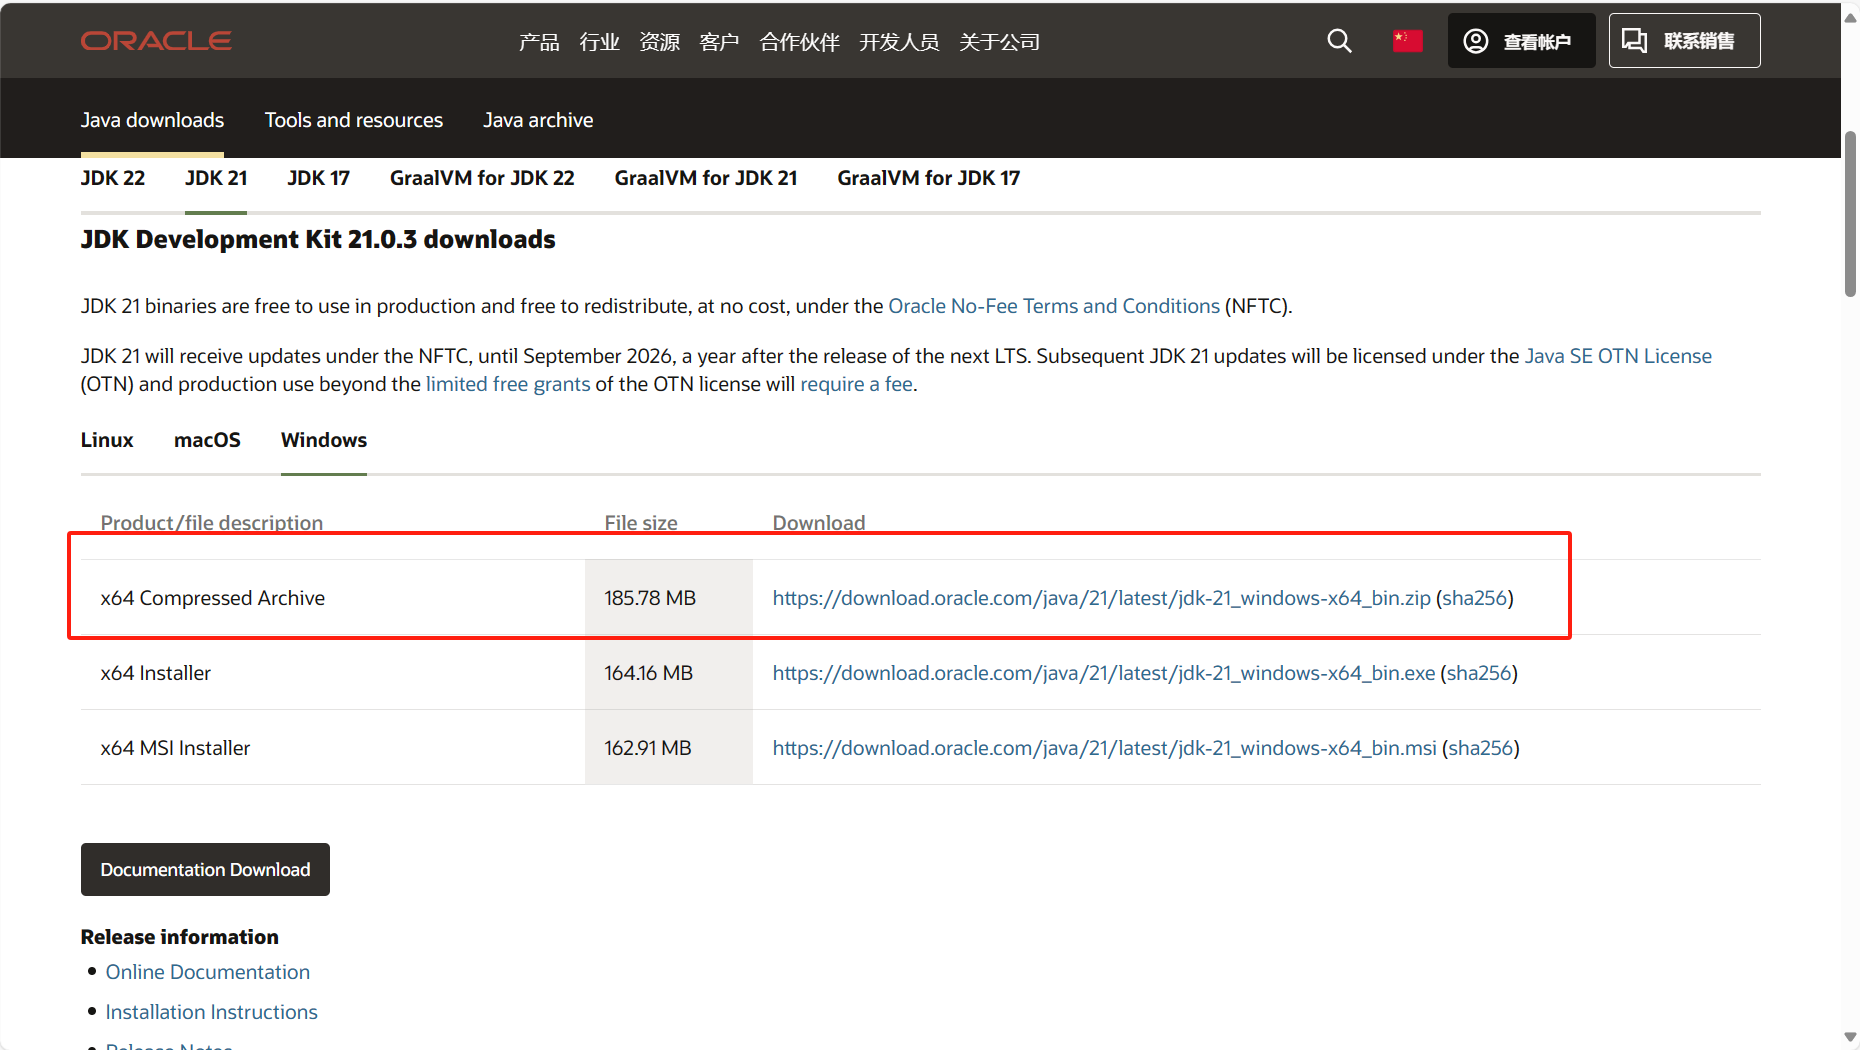Open the 资源 menu

(659, 42)
